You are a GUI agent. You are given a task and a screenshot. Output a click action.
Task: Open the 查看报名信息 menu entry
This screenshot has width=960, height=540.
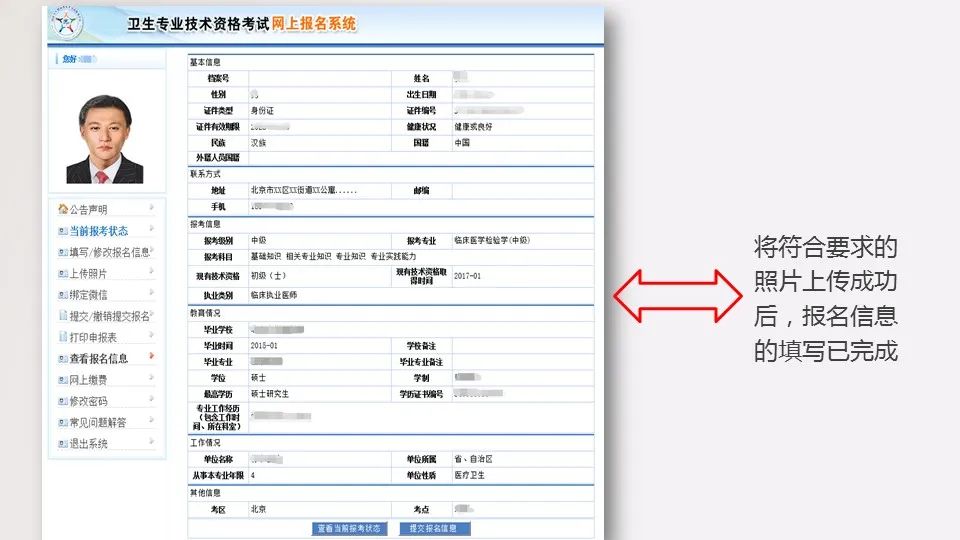(x=98, y=359)
